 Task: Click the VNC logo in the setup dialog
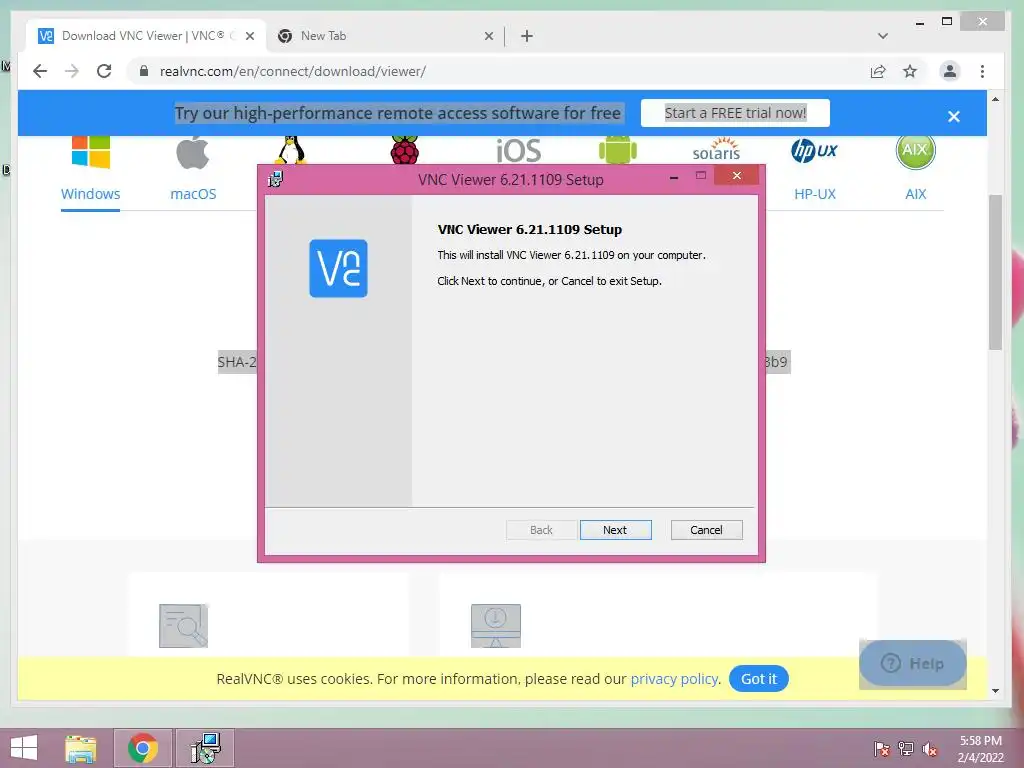click(338, 268)
